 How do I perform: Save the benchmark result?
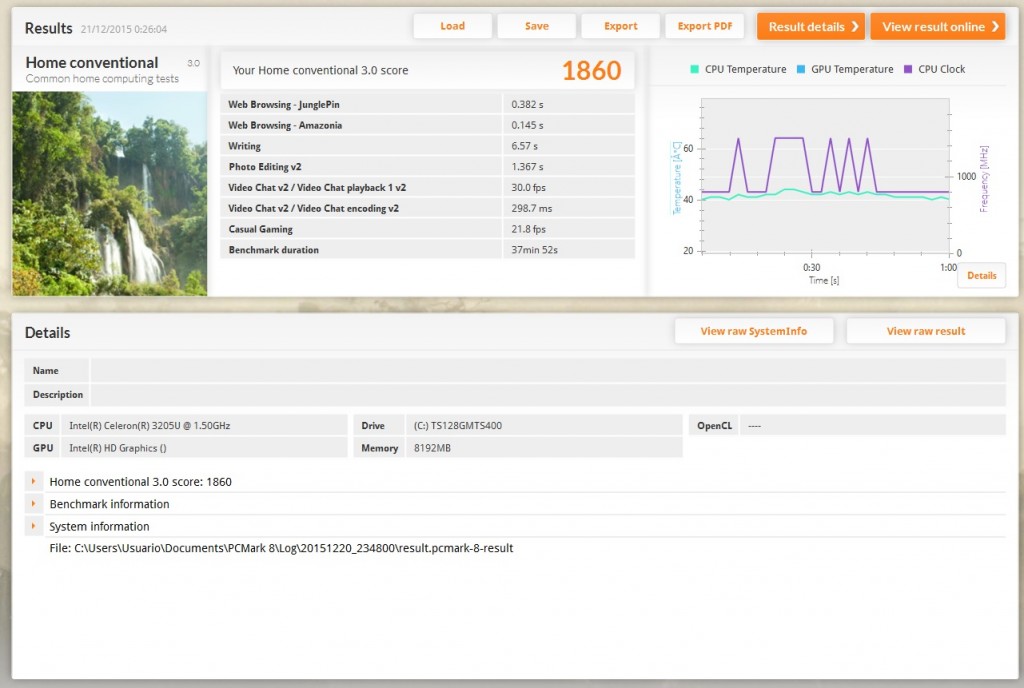pyautogui.click(x=536, y=26)
